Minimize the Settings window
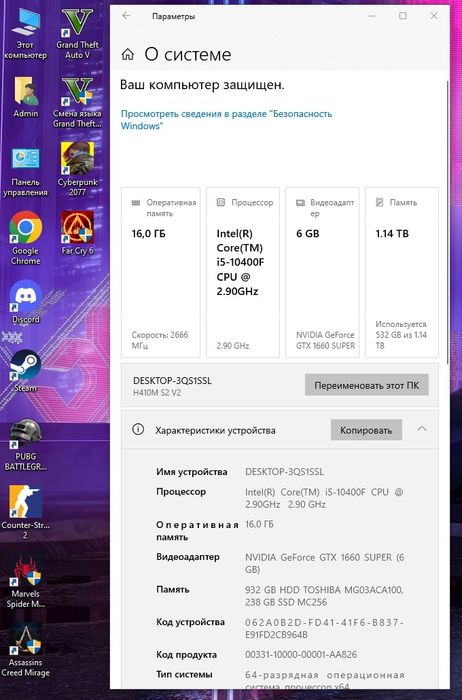The image size is (462, 700). (x=371, y=16)
